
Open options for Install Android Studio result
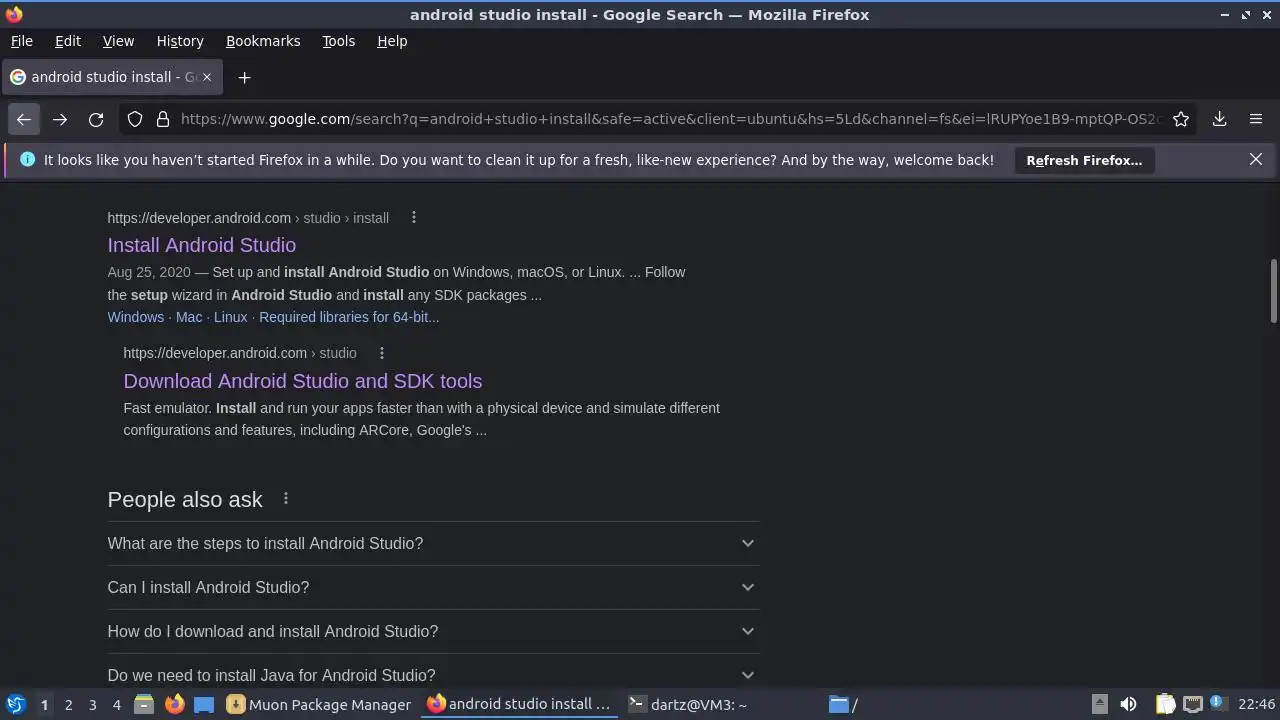[x=414, y=217]
